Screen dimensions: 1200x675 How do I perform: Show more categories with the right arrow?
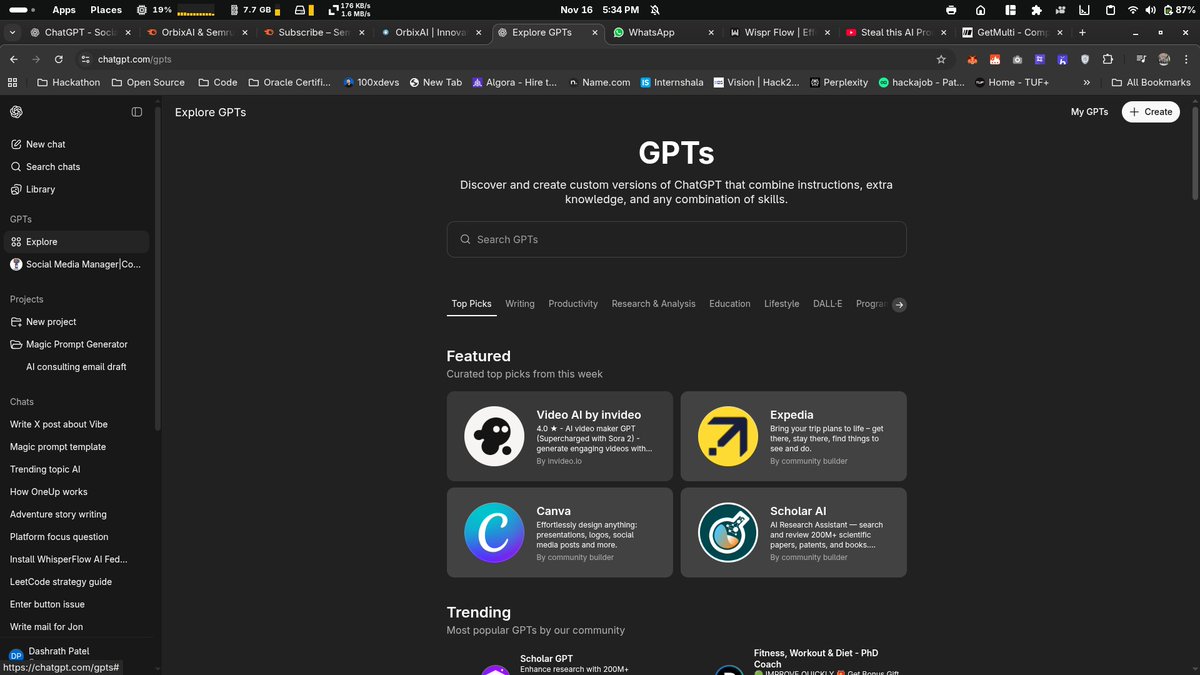(x=899, y=305)
